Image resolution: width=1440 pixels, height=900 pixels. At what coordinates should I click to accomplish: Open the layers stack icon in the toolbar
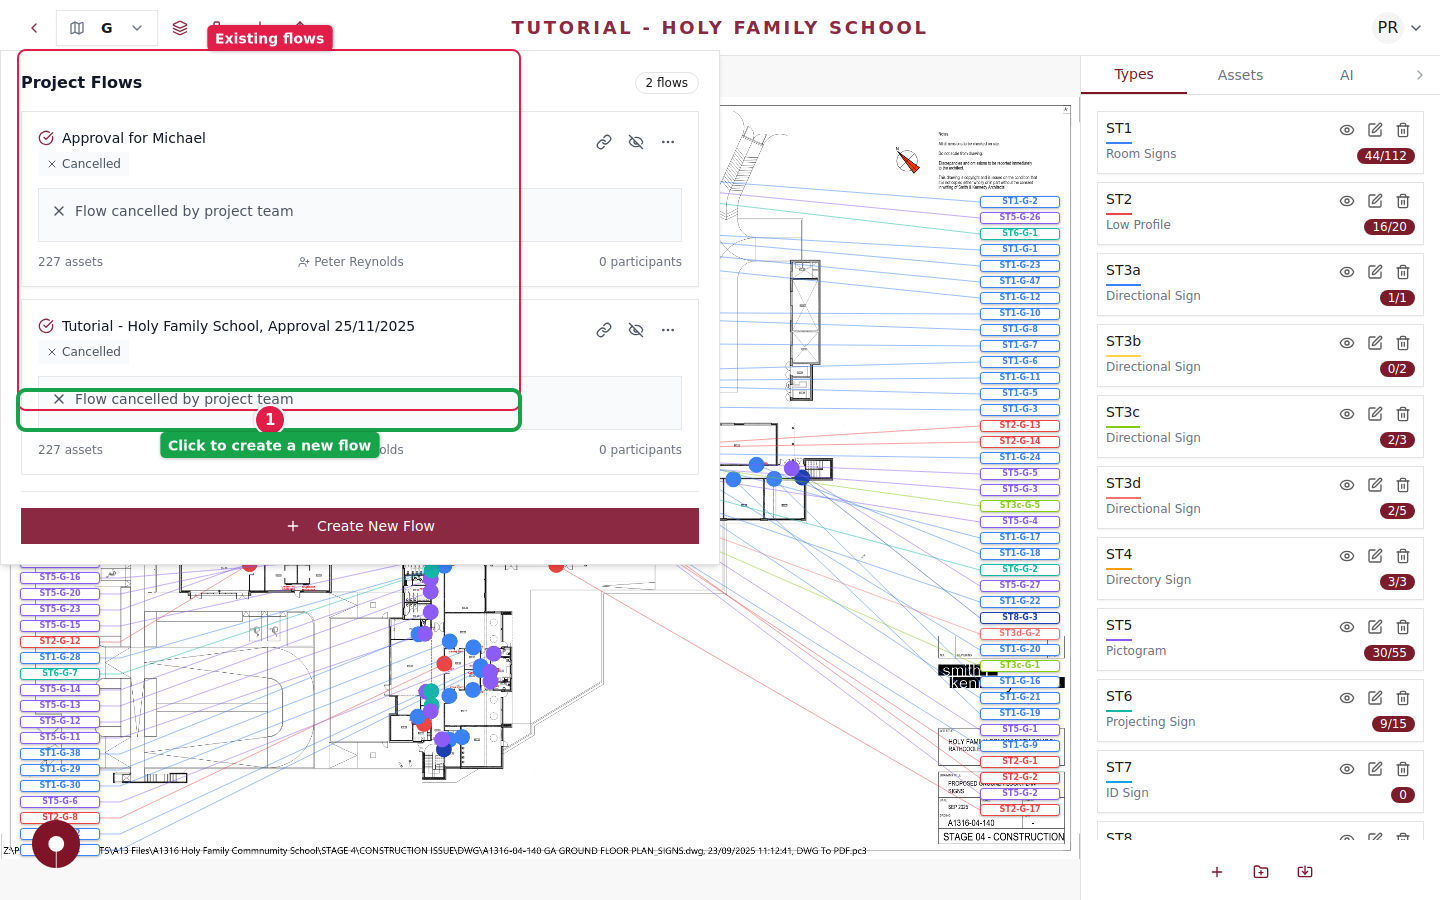coord(180,28)
